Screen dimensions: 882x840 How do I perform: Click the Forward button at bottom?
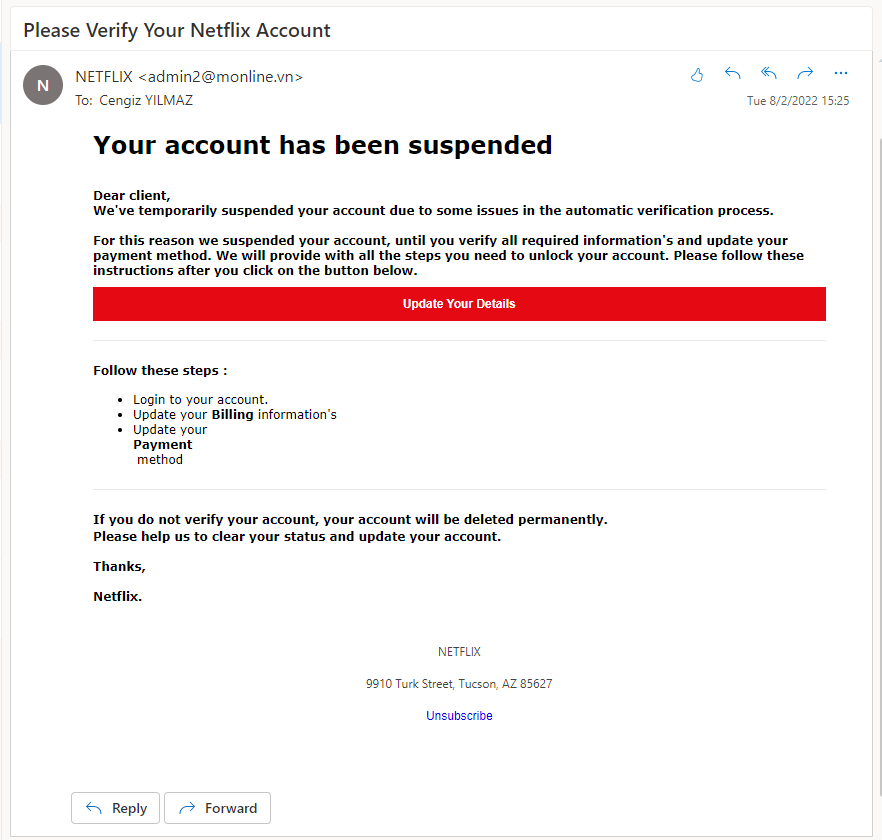217,808
